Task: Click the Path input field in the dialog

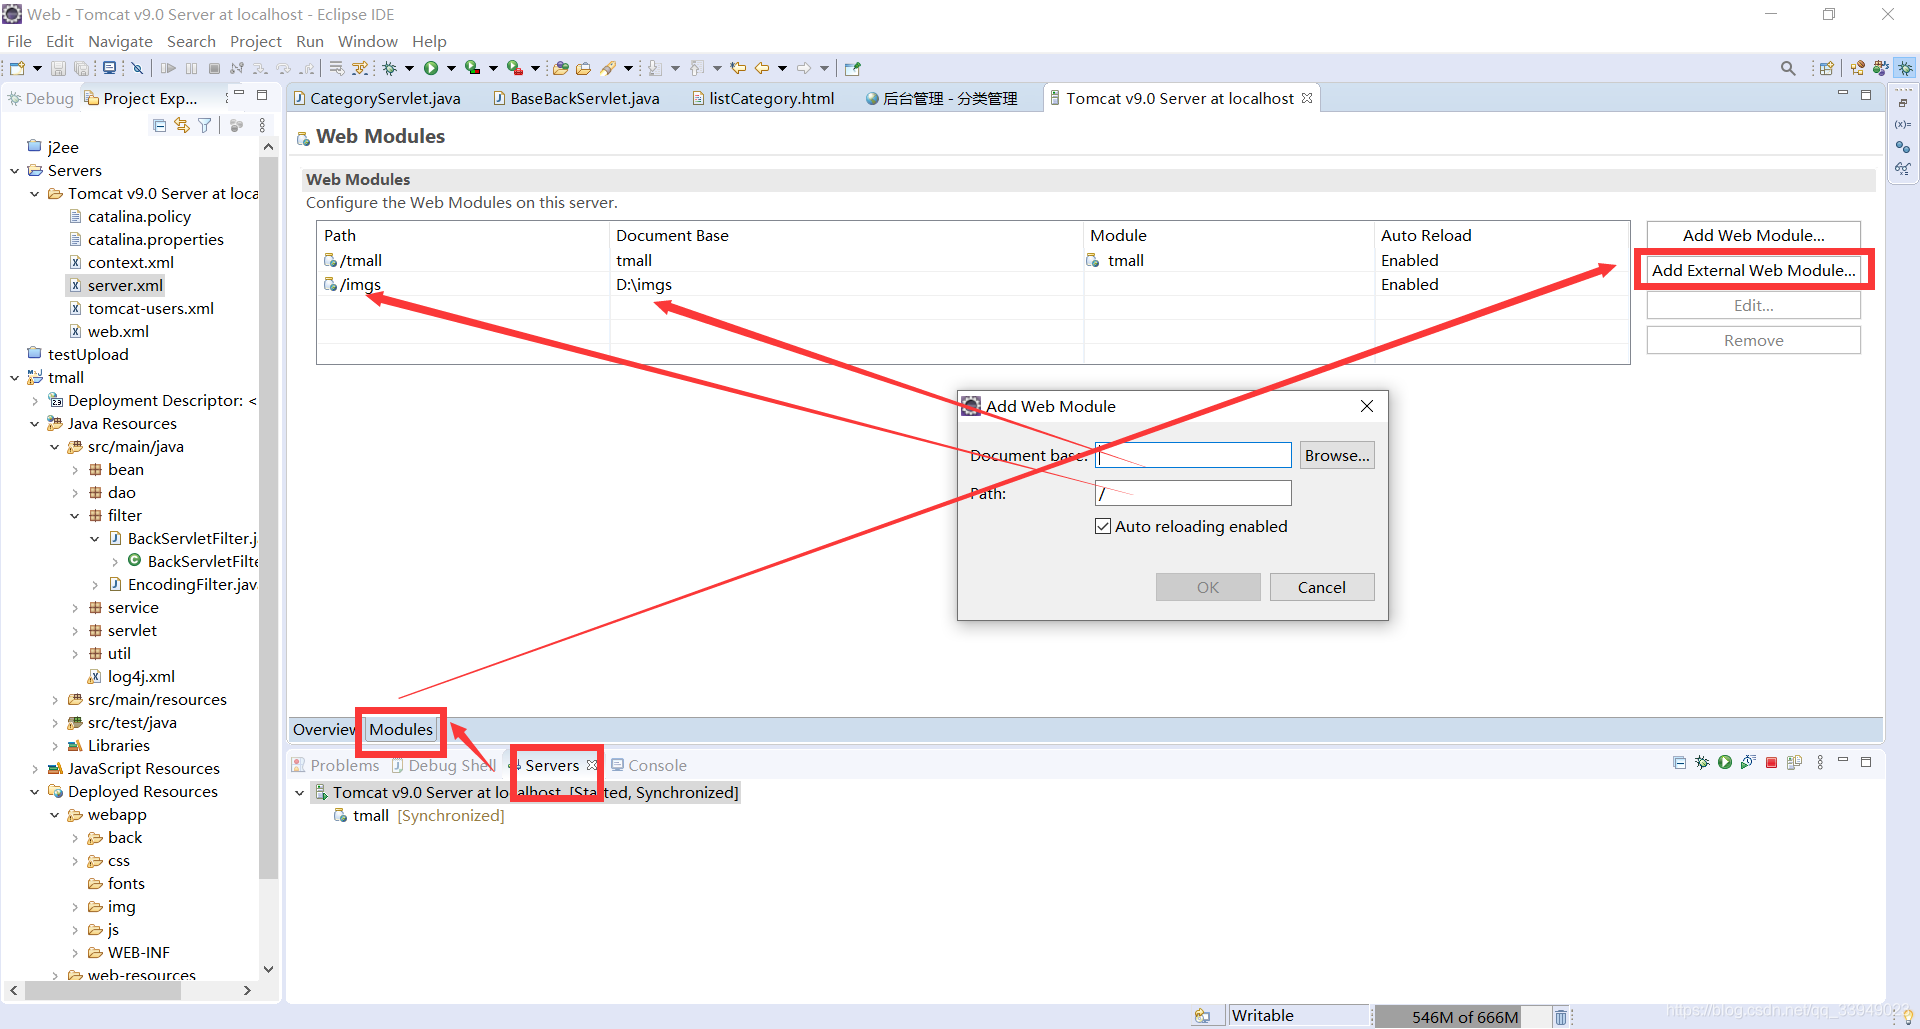Action: coord(1193,493)
